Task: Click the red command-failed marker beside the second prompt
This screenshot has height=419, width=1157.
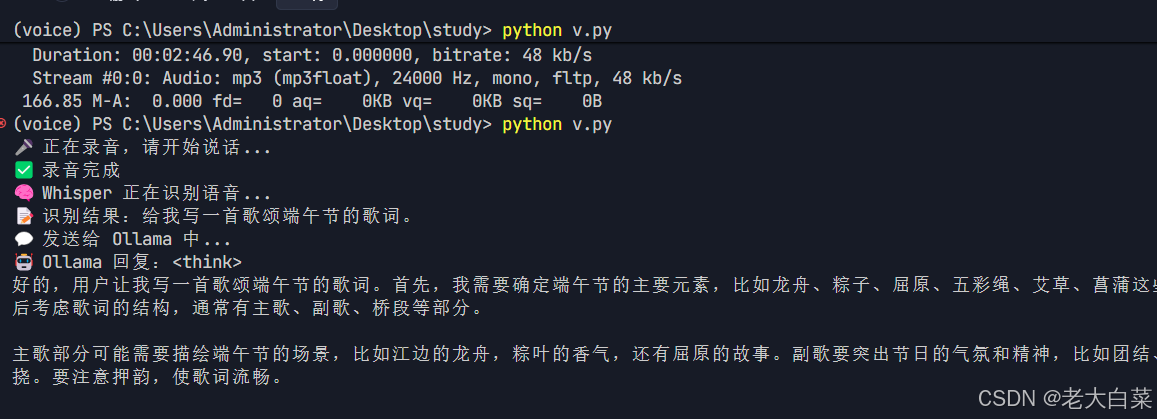Action: point(4,123)
